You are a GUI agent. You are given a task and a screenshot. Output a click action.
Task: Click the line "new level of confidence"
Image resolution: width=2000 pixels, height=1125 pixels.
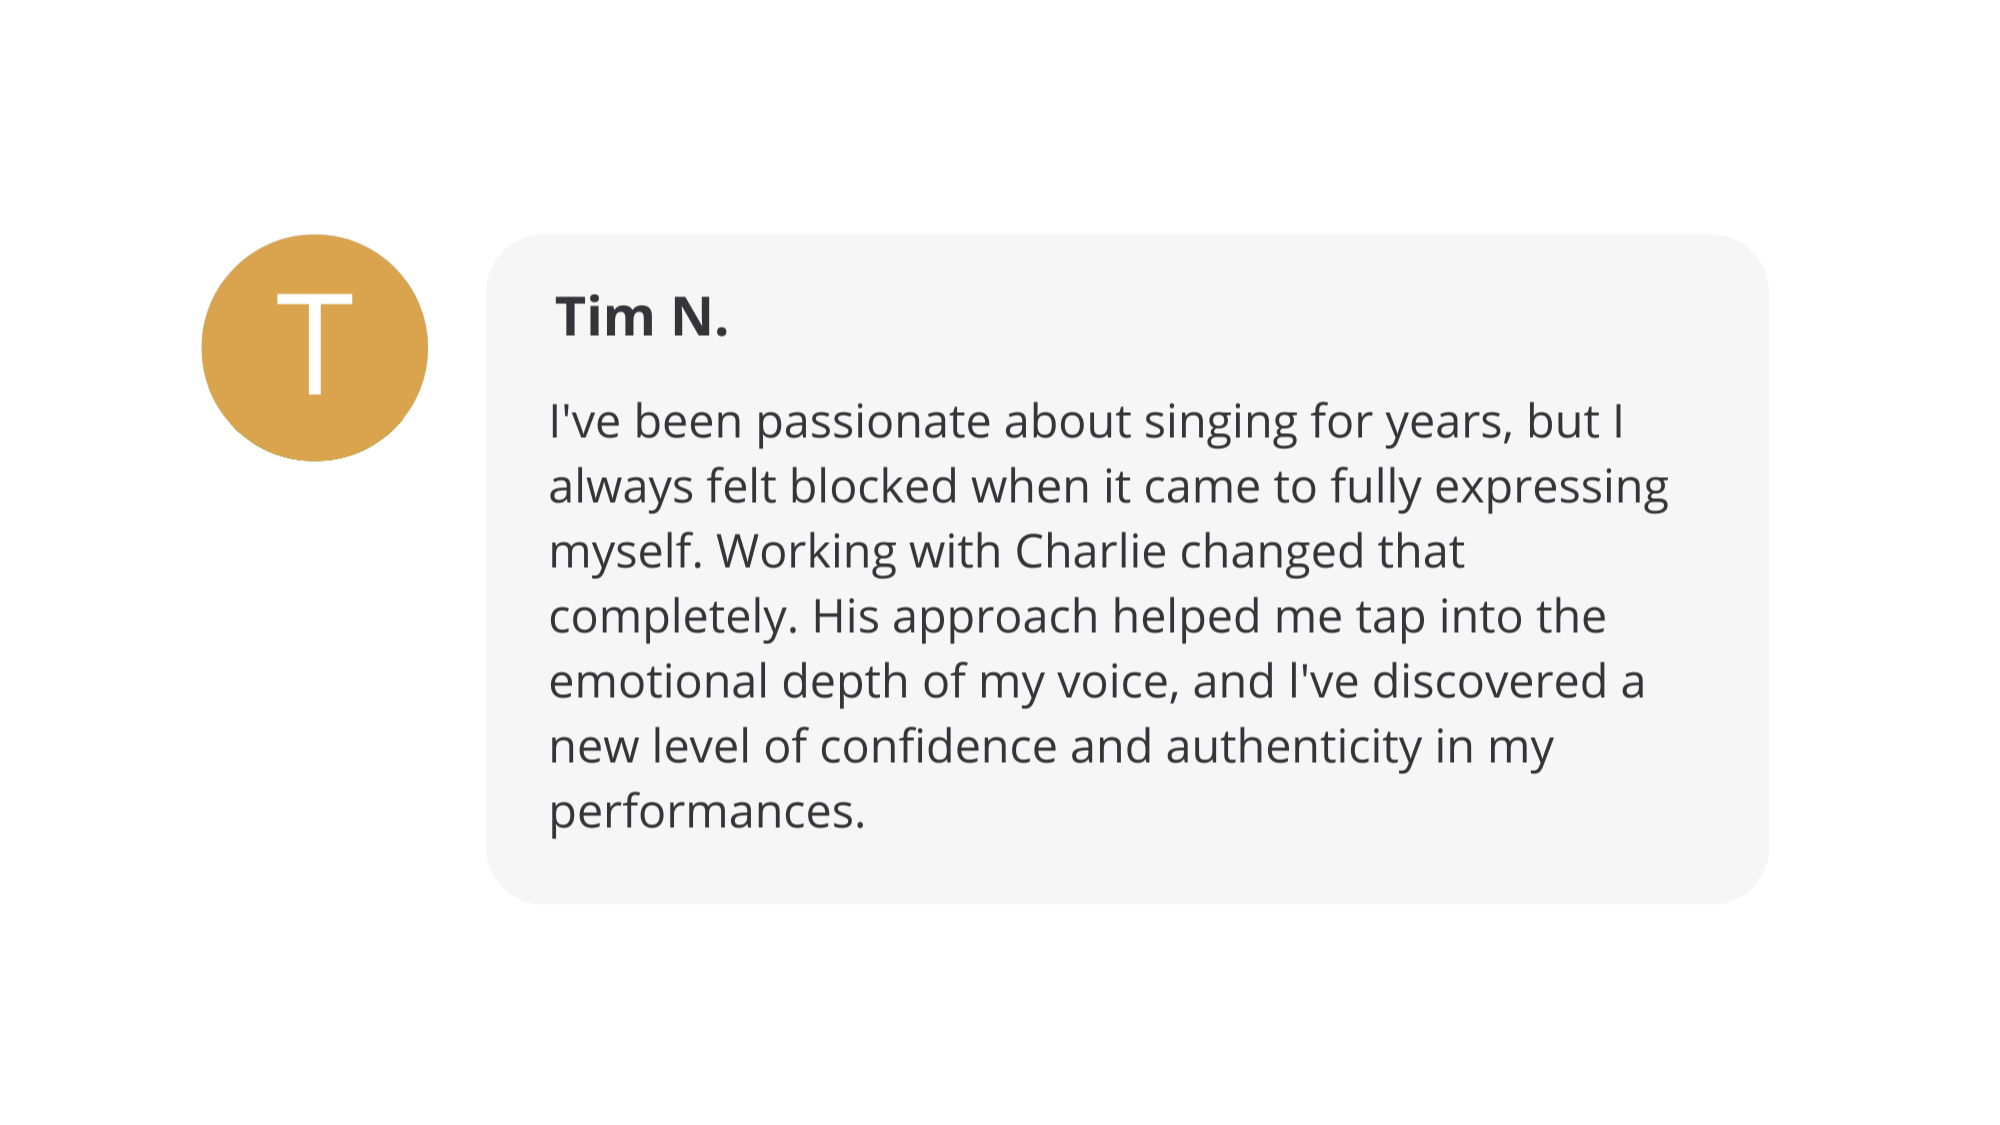click(x=1050, y=747)
